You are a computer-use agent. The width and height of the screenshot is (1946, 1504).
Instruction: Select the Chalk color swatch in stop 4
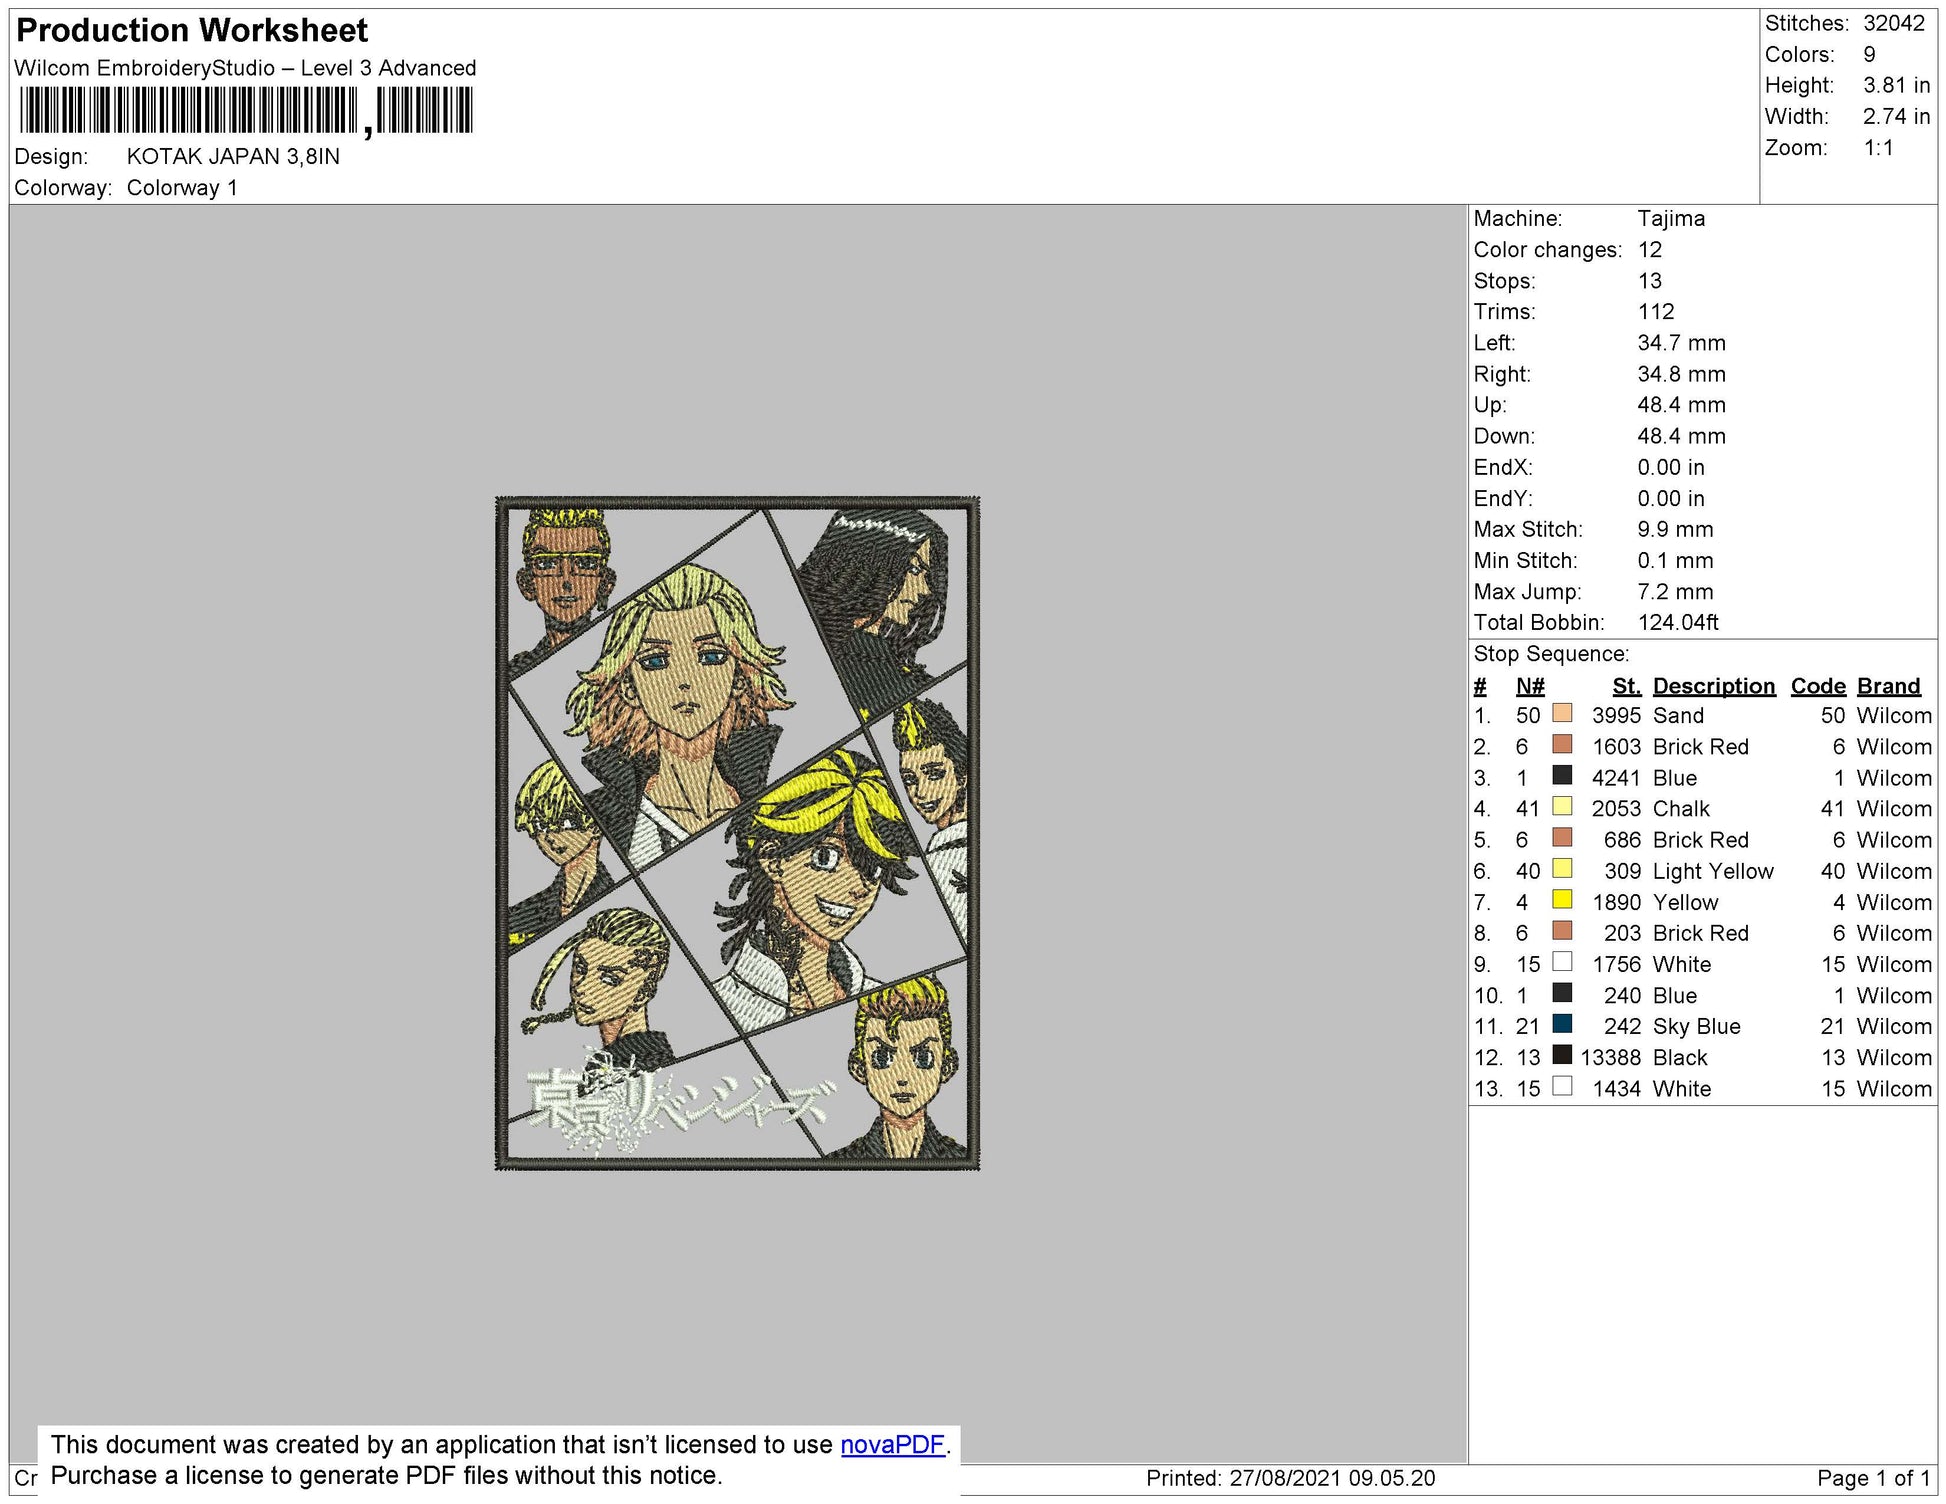pyautogui.click(x=1562, y=807)
